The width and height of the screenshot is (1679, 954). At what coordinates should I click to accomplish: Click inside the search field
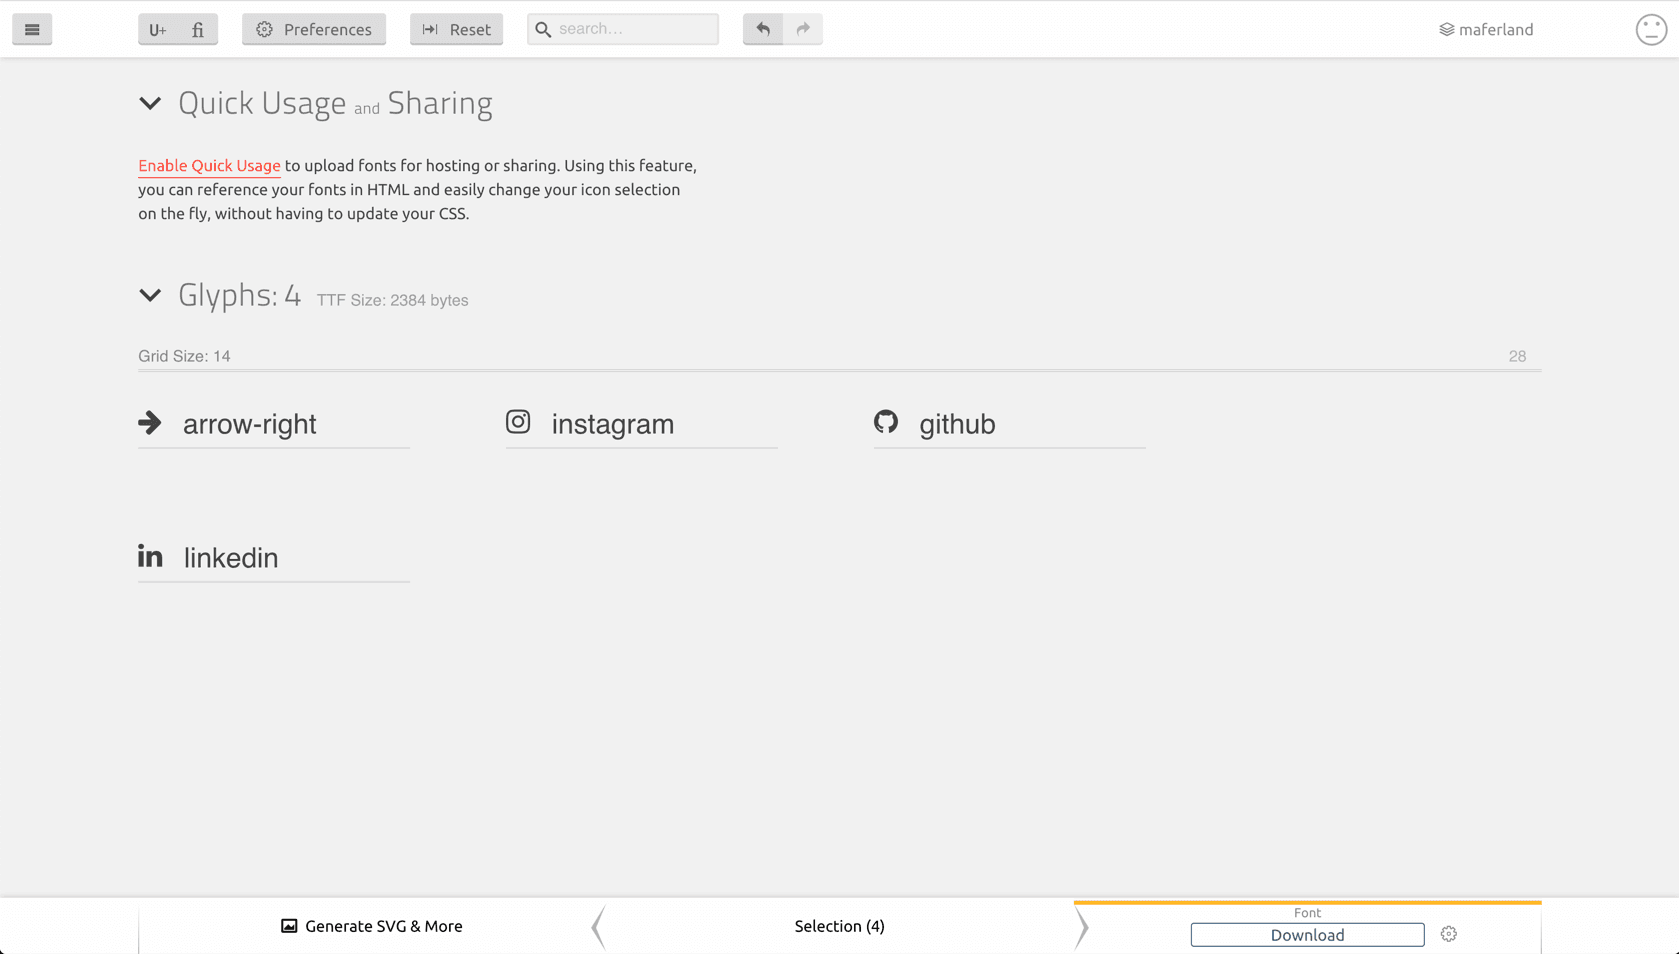pyautogui.click(x=622, y=29)
